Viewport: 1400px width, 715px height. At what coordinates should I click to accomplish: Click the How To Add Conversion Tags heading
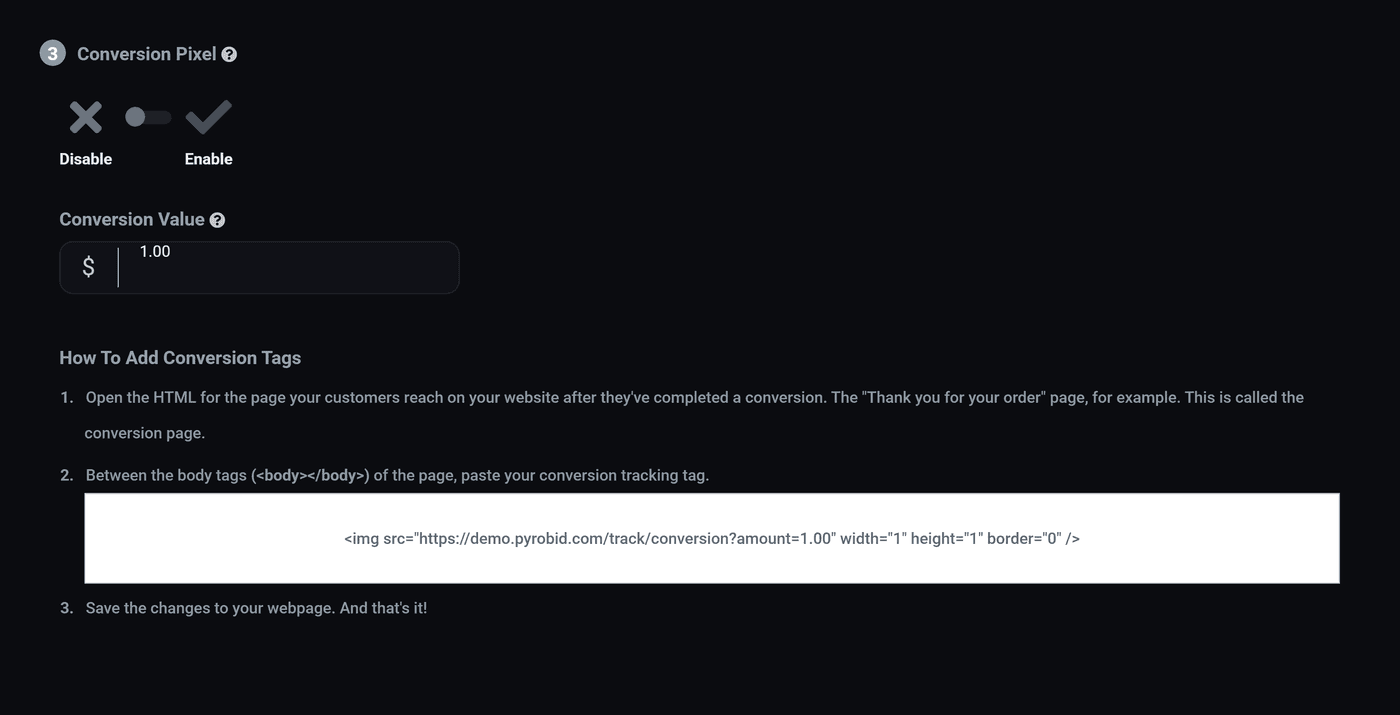point(180,358)
